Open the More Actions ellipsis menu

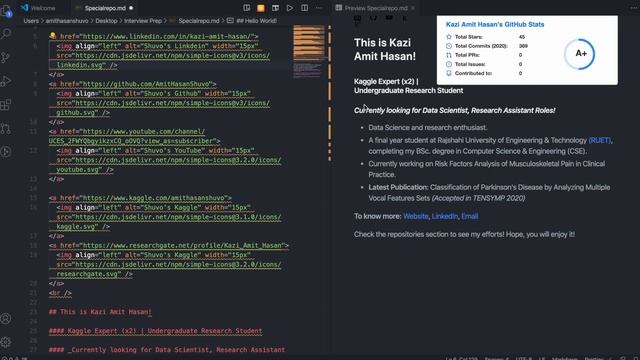tap(319, 8)
